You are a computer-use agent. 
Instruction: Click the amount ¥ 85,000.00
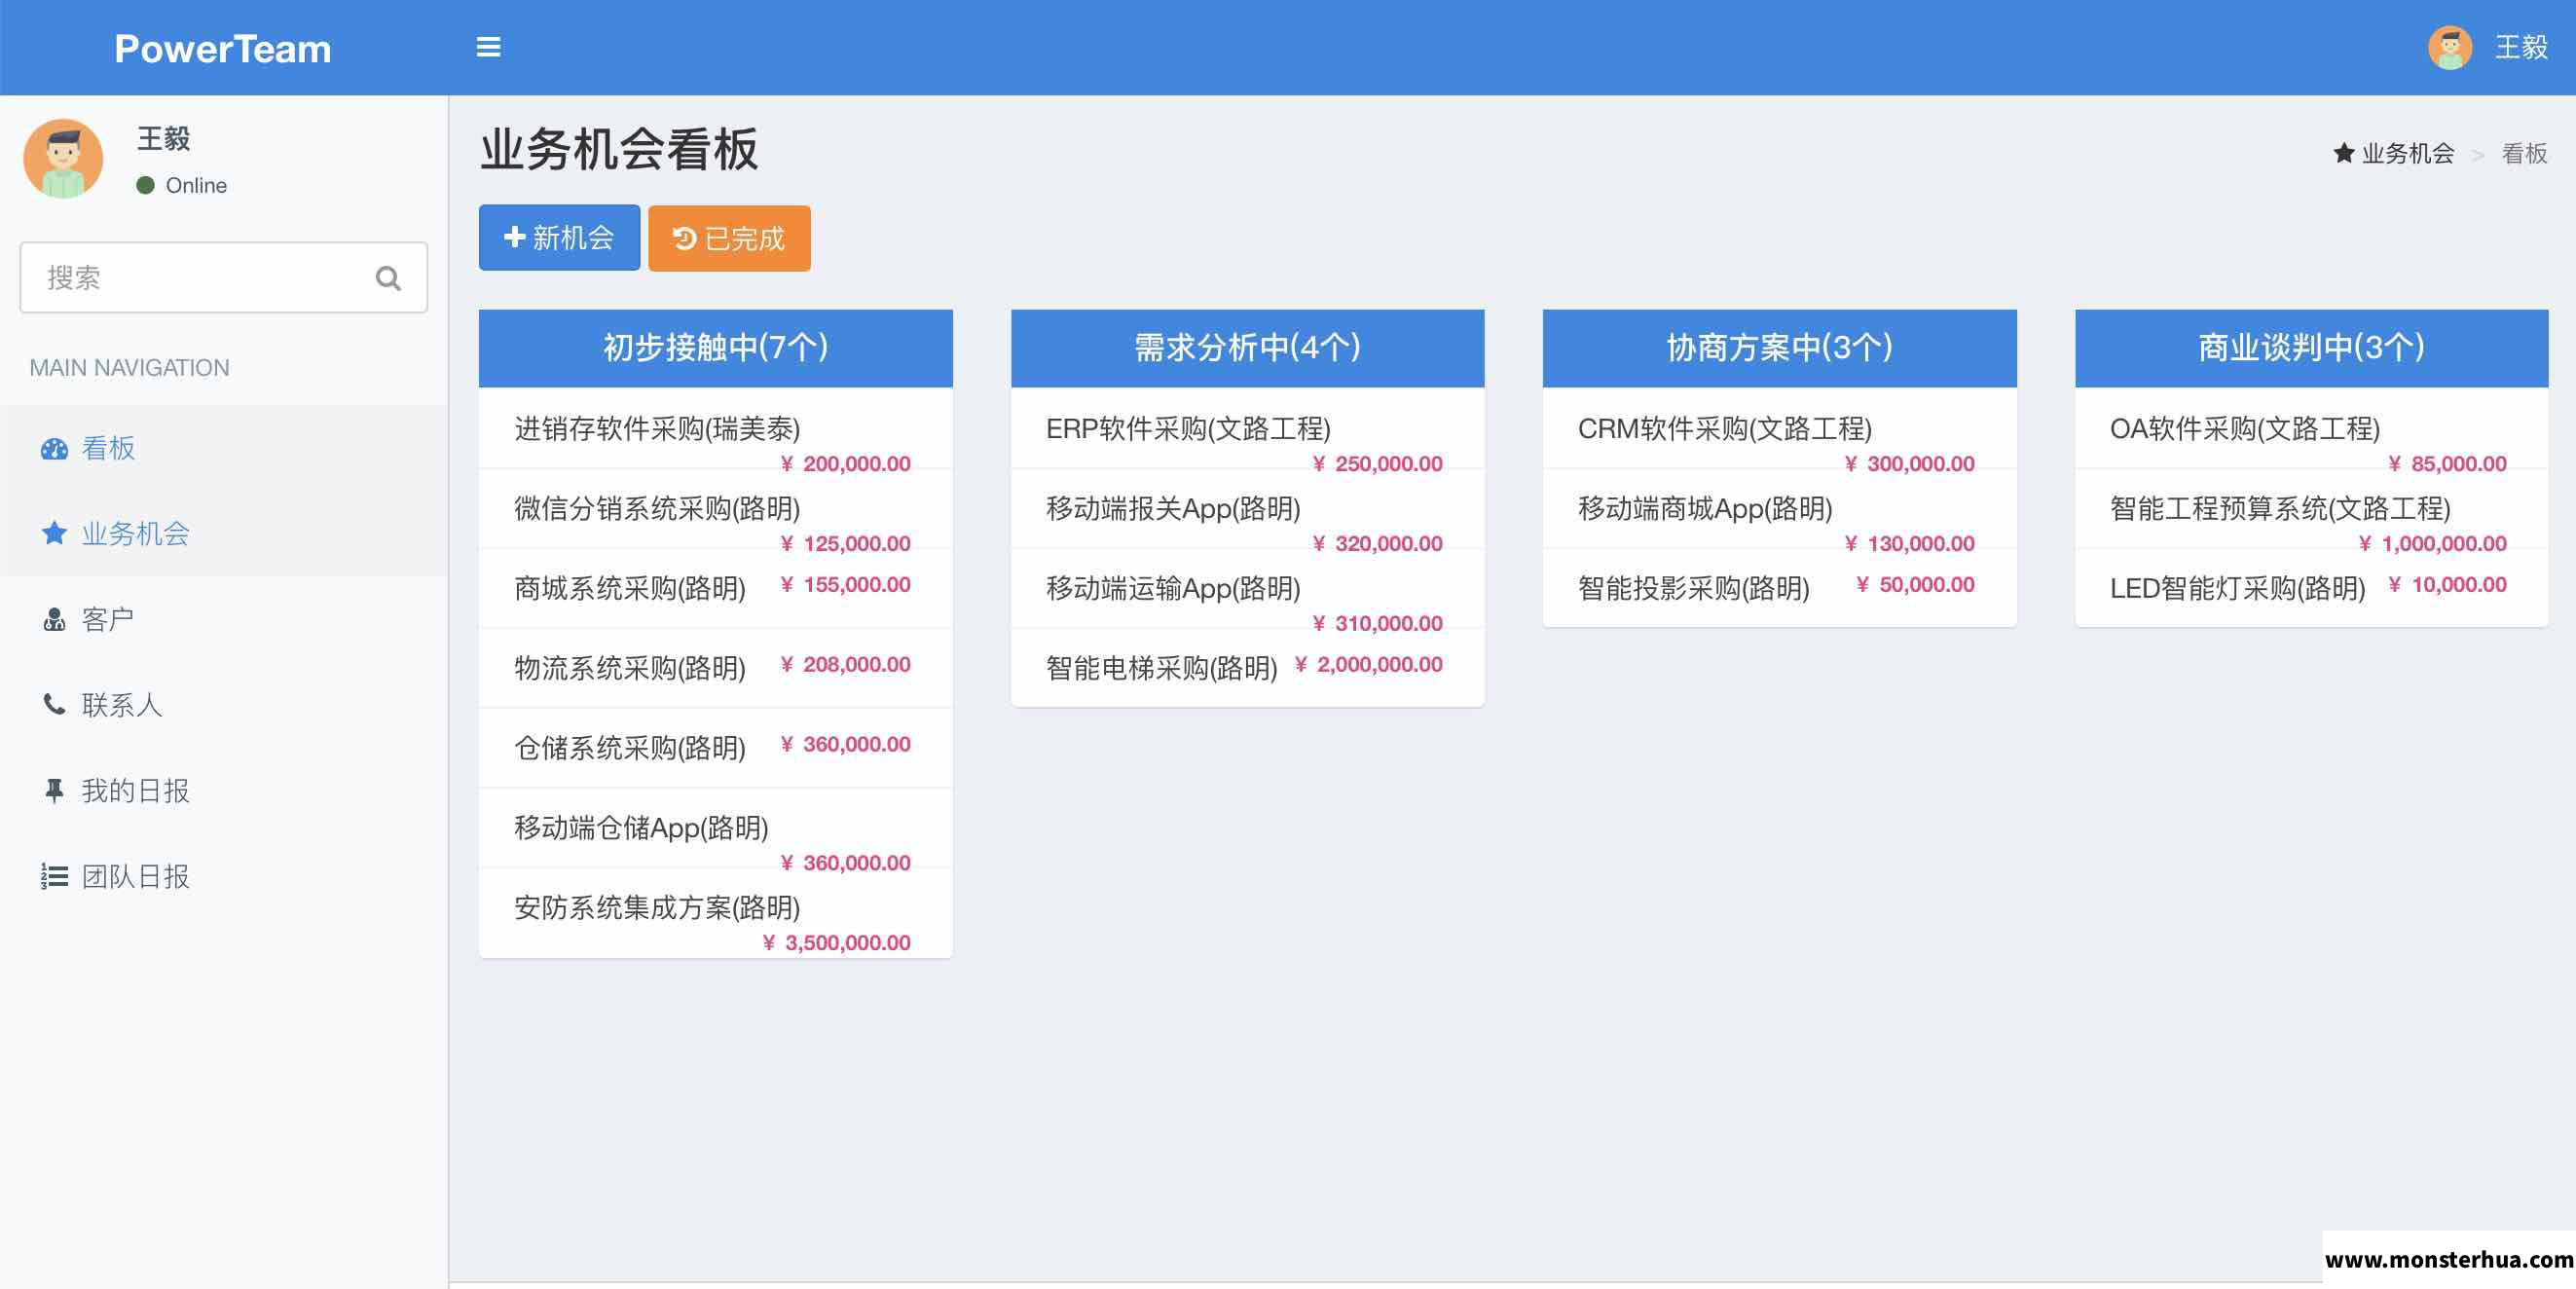2447,464
